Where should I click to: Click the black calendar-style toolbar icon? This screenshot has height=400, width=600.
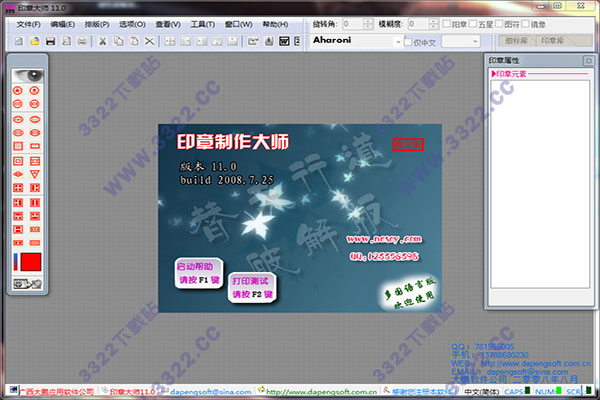pos(284,41)
